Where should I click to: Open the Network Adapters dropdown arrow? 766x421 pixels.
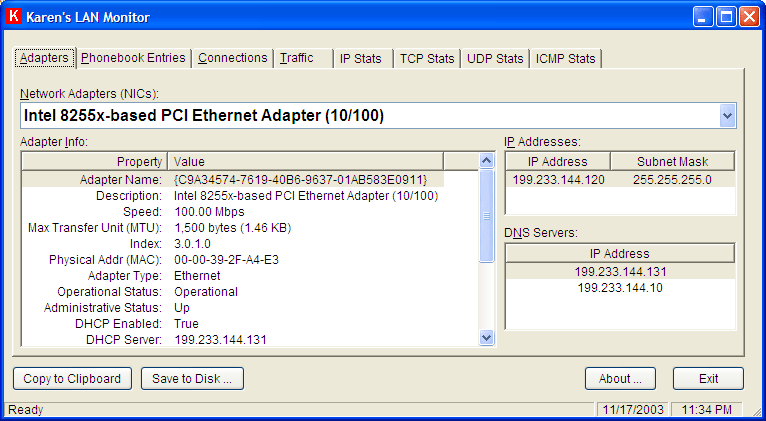[x=727, y=116]
